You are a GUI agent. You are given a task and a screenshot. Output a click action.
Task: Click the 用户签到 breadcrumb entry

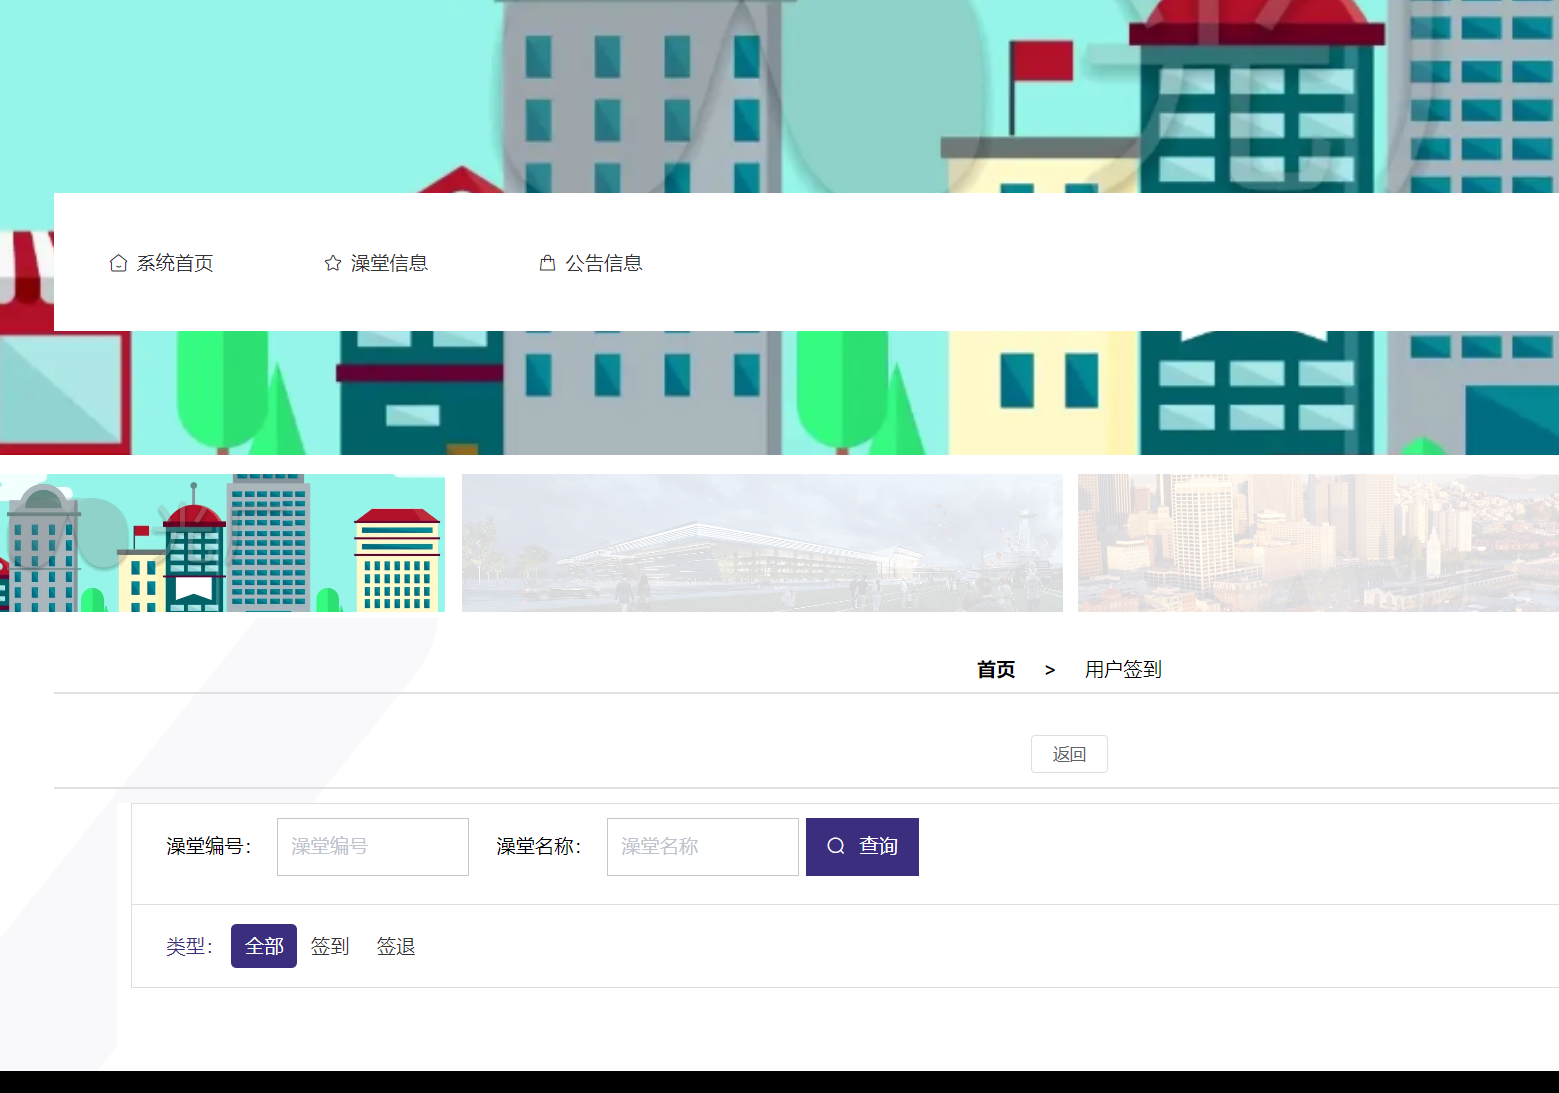tap(1122, 669)
